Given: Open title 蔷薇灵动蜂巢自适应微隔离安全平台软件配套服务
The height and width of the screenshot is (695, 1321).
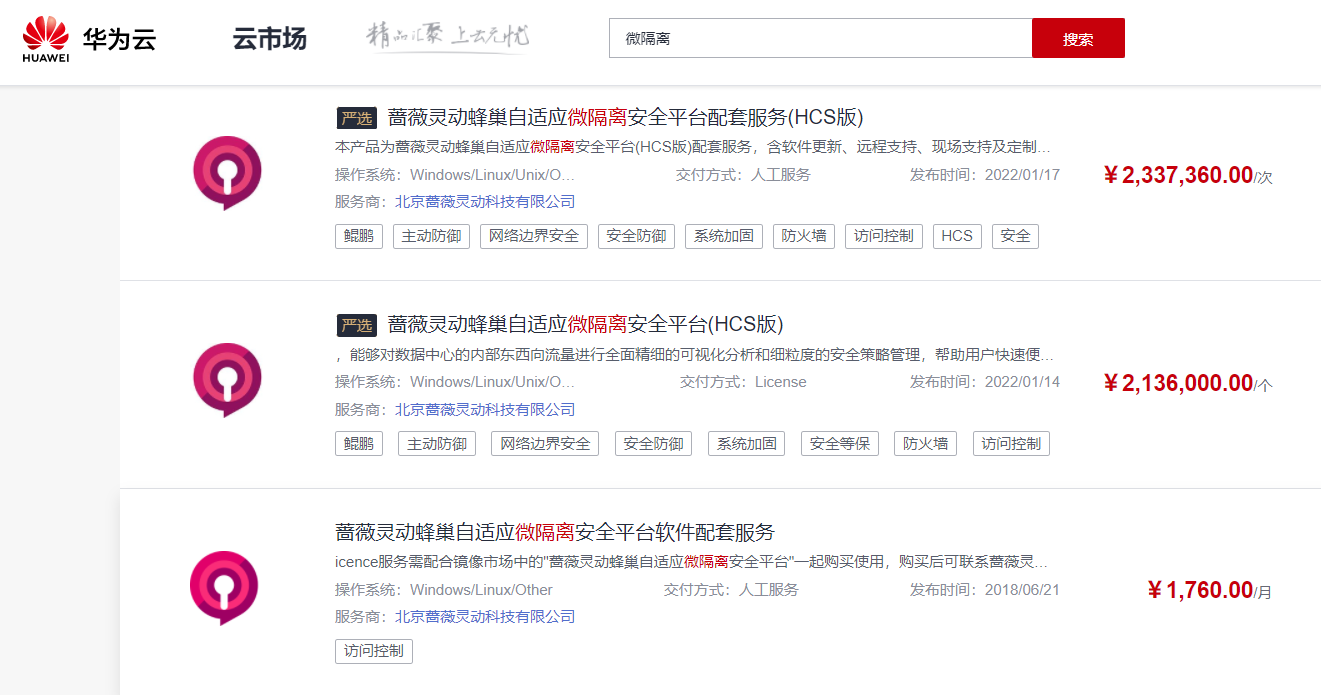Looking at the screenshot, I should point(555,532).
